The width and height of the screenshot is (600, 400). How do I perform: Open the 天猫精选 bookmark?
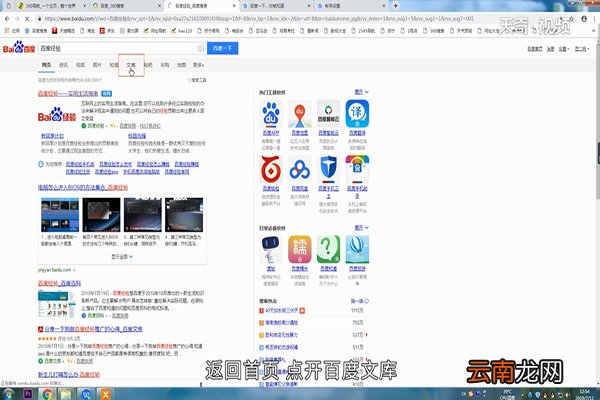tap(64, 31)
